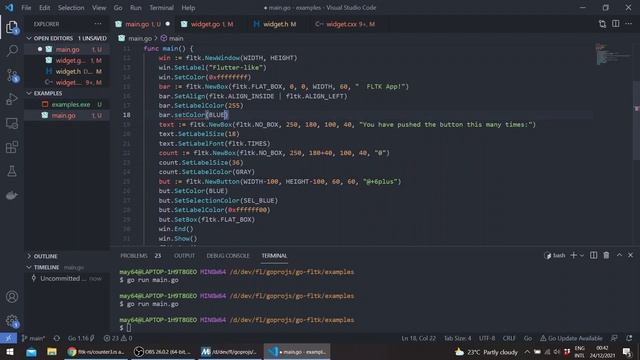
Task: Open the View menu
Action: pos(99,8)
